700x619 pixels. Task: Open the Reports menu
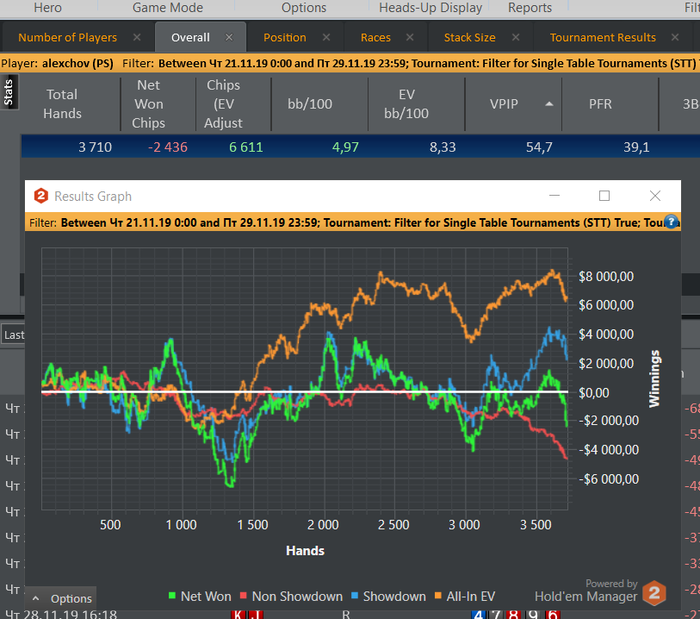point(530,8)
